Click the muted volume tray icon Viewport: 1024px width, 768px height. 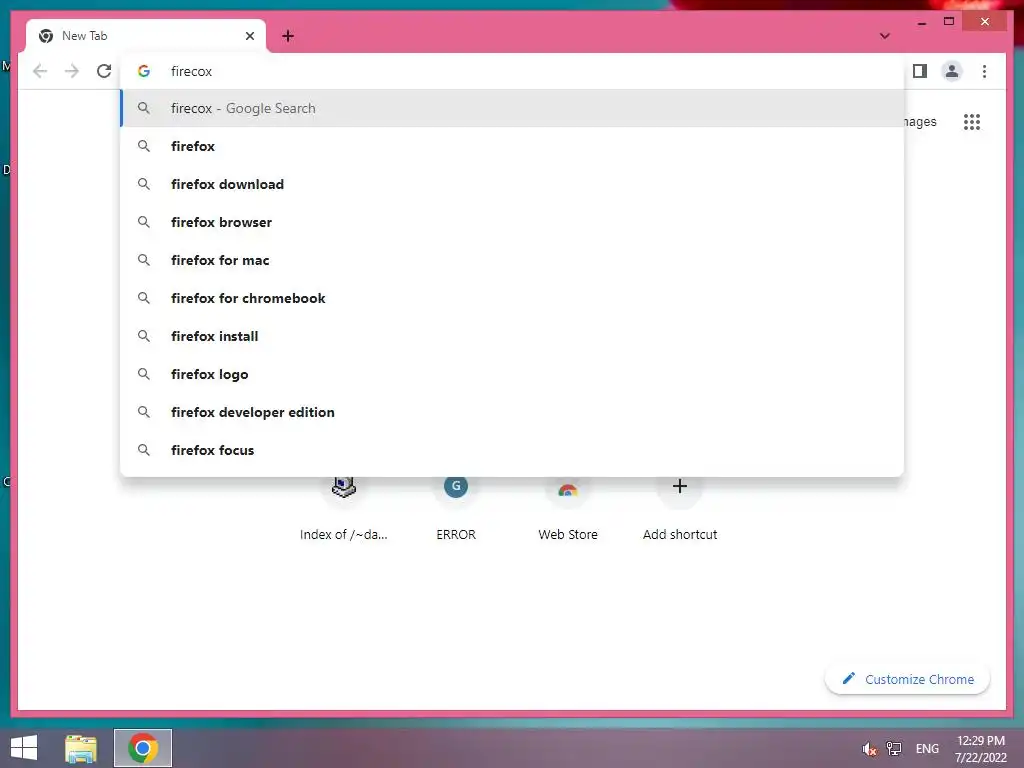click(869, 749)
